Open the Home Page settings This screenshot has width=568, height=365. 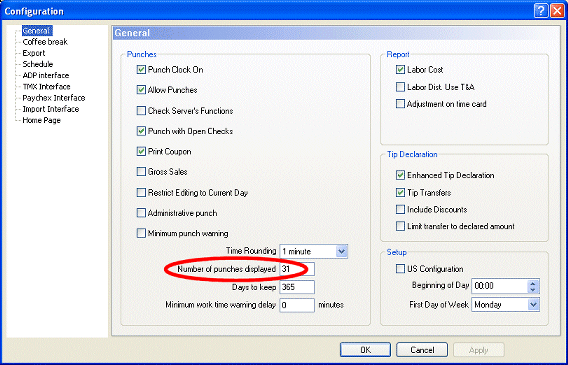41,120
